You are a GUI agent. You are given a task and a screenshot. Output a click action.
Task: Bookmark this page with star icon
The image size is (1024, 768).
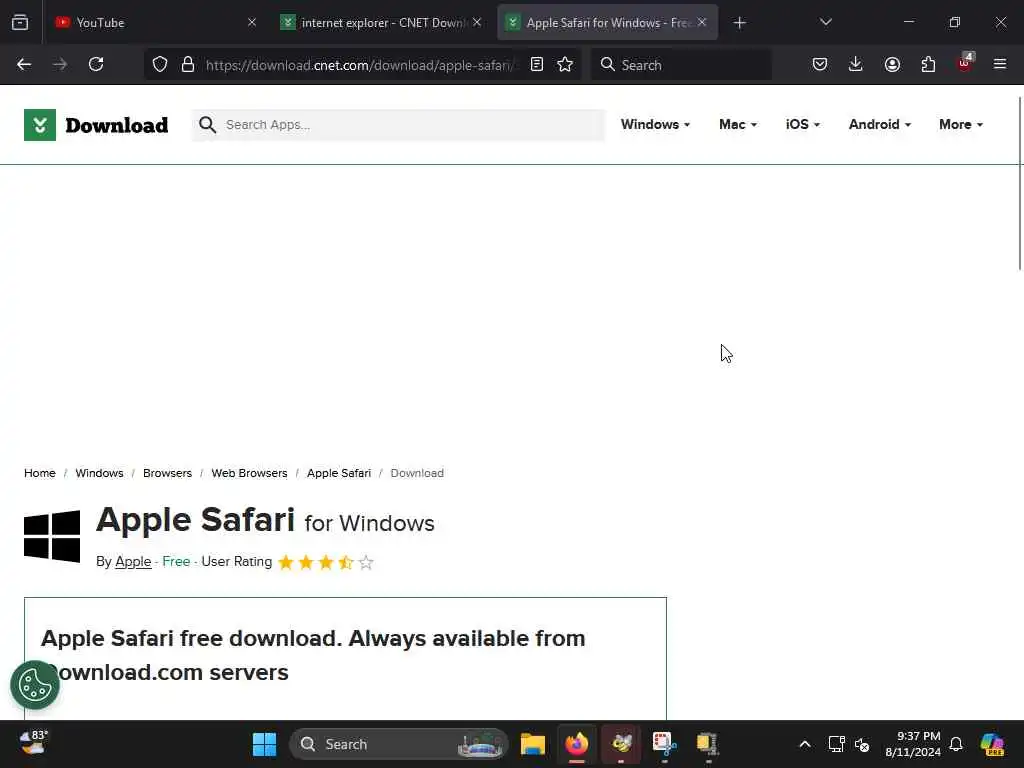[x=565, y=65]
